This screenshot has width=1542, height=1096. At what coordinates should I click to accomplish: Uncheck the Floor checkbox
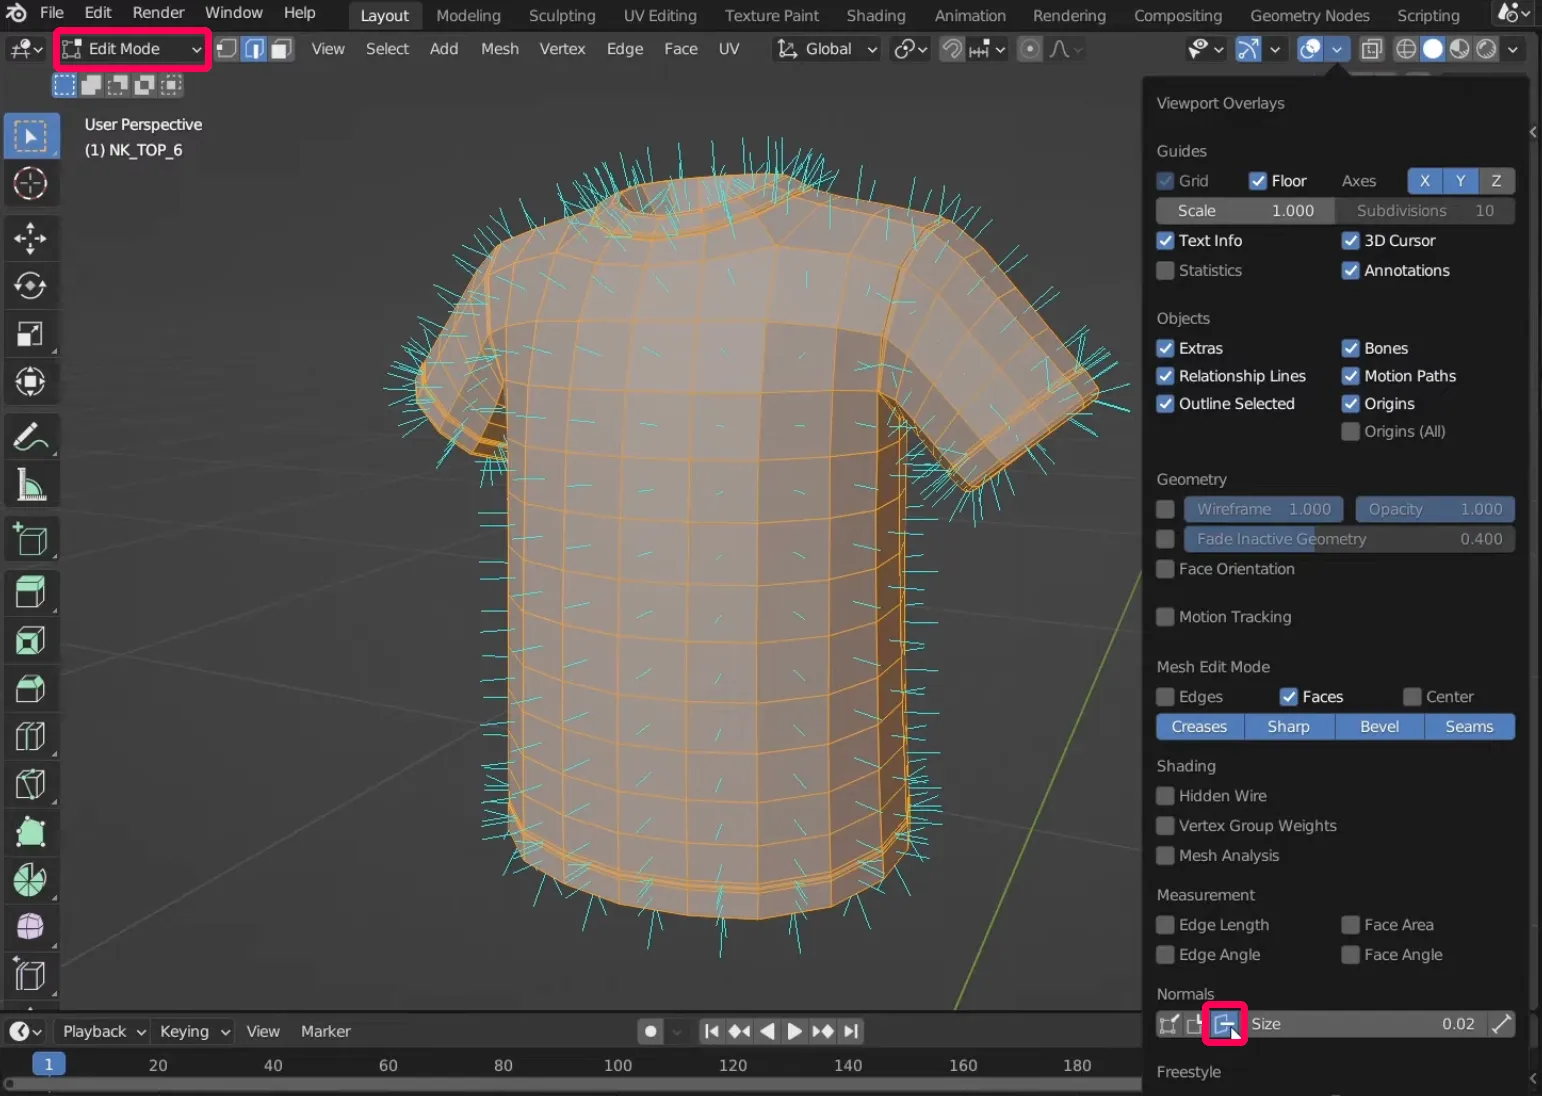[x=1258, y=181]
